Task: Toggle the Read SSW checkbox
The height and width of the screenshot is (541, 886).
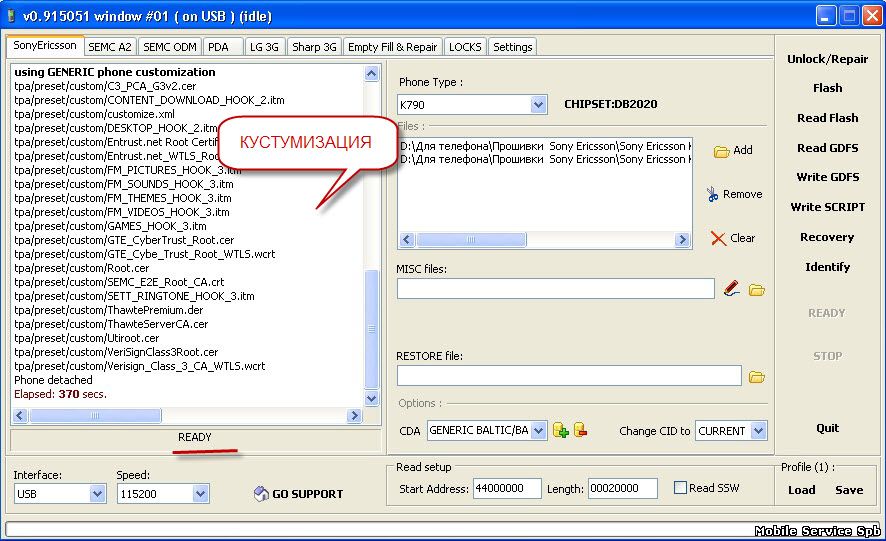Action: click(x=681, y=487)
